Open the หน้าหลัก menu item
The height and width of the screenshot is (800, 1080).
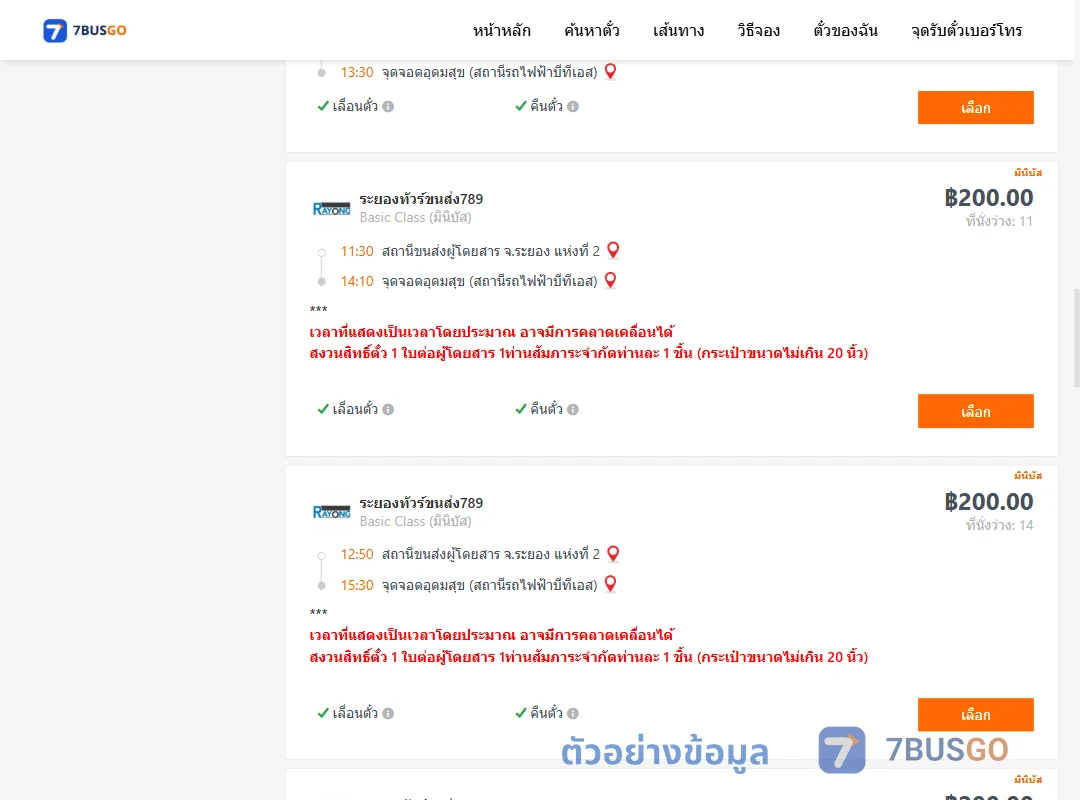501,30
